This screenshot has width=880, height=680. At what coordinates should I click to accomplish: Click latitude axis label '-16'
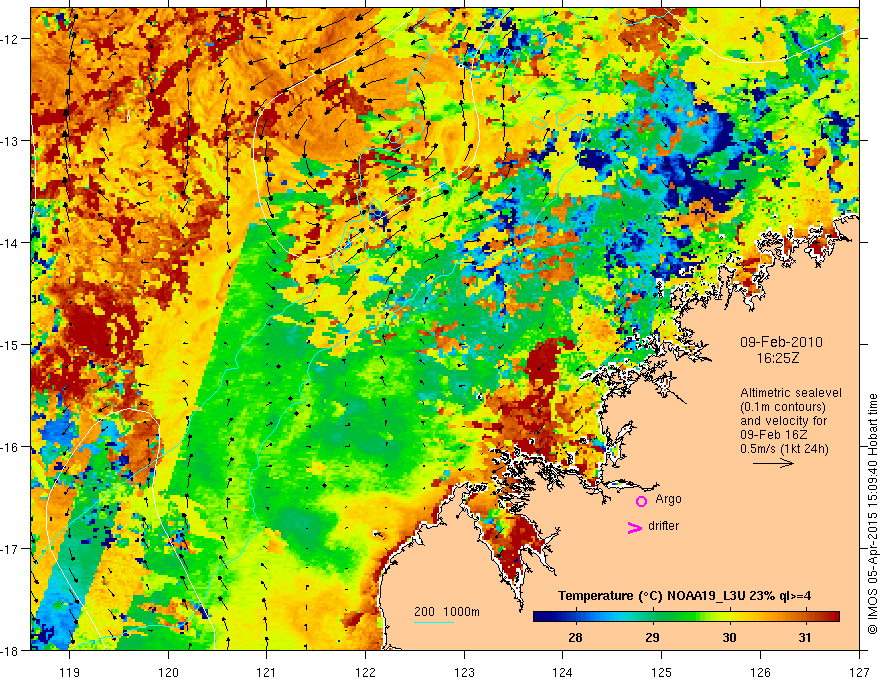point(10,447)
